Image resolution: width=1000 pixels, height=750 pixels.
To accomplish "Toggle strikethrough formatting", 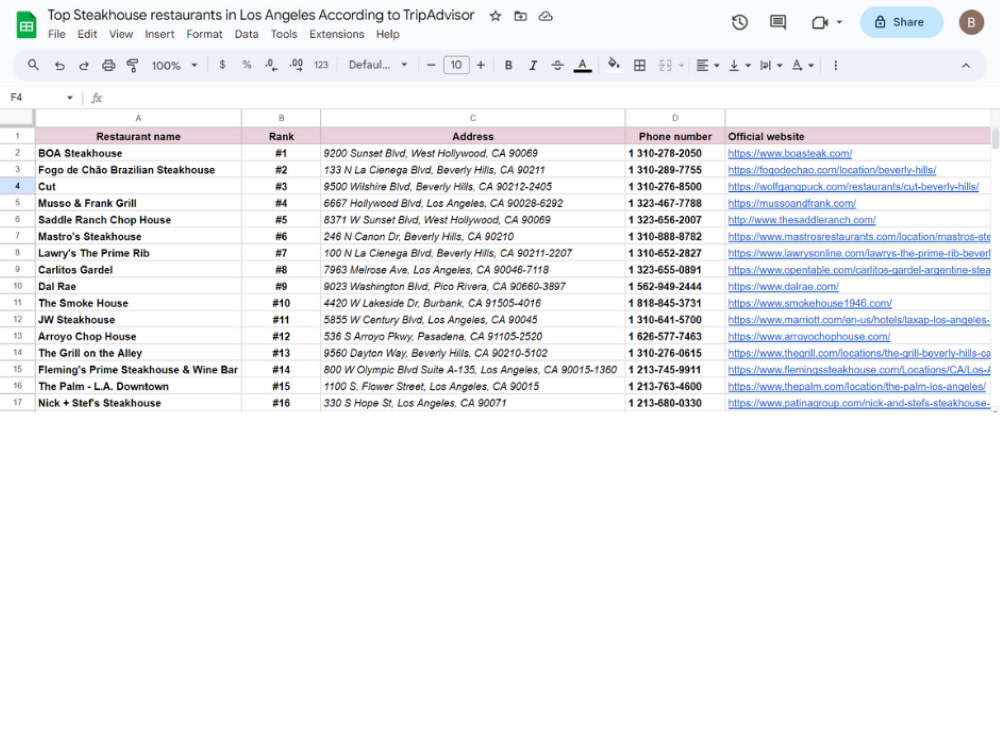I will [x=557, y=64].
